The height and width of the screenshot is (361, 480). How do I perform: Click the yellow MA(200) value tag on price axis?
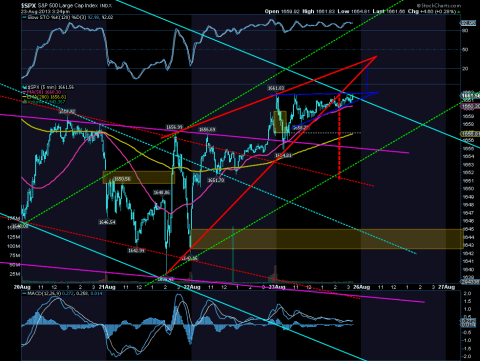470,134
